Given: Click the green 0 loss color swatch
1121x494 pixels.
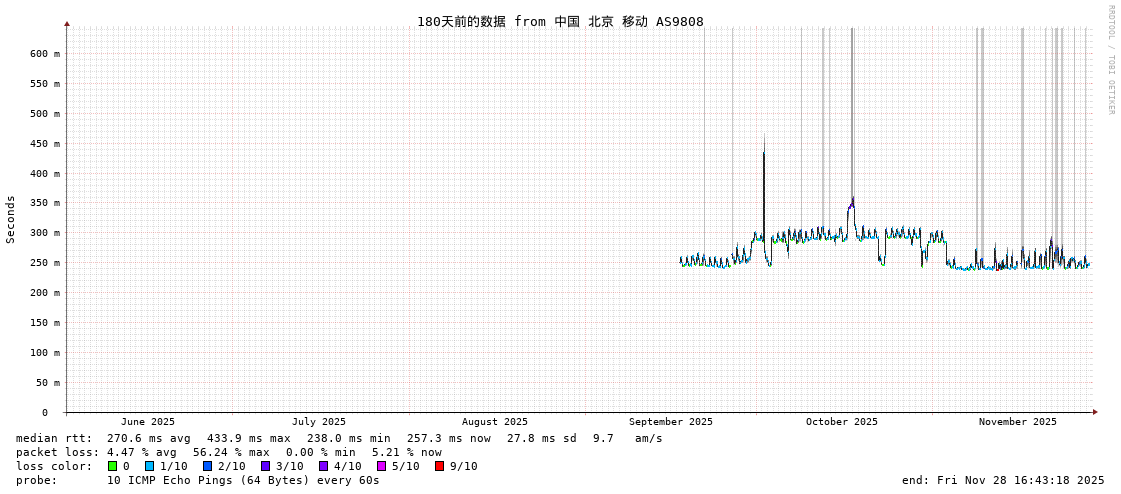Looking at the screenshot, I should coord(112,466).
